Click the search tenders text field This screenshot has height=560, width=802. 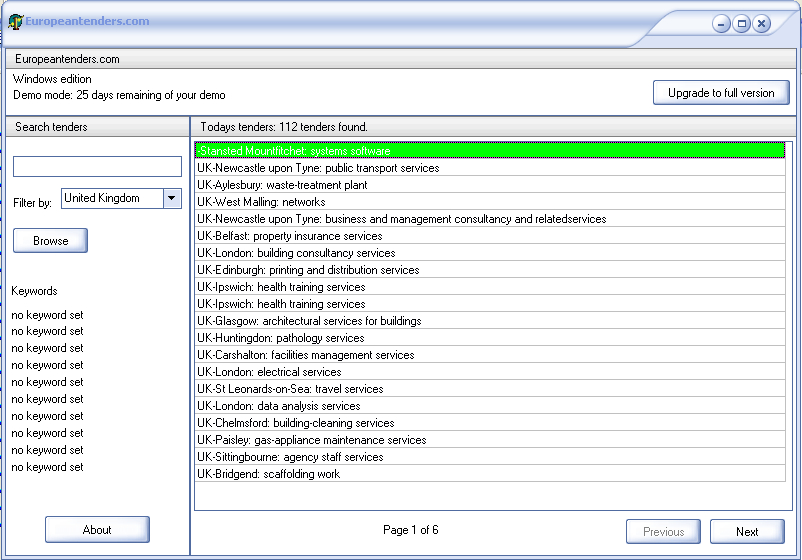click(97, 166)
